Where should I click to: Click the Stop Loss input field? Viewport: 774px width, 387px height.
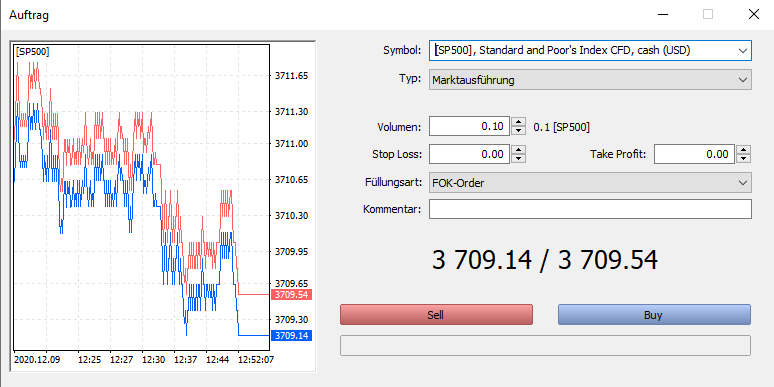468,154
